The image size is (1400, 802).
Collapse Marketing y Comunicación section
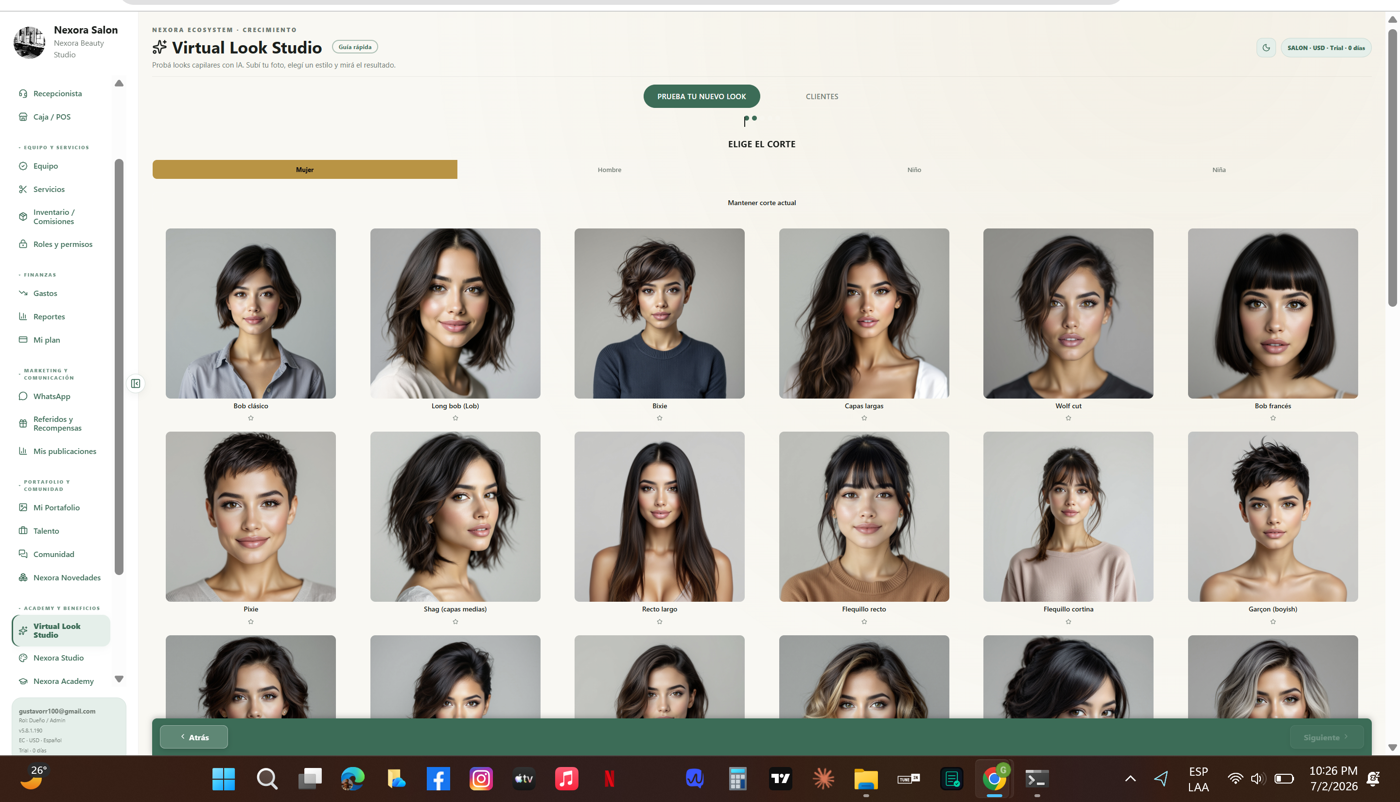(47, 374)
